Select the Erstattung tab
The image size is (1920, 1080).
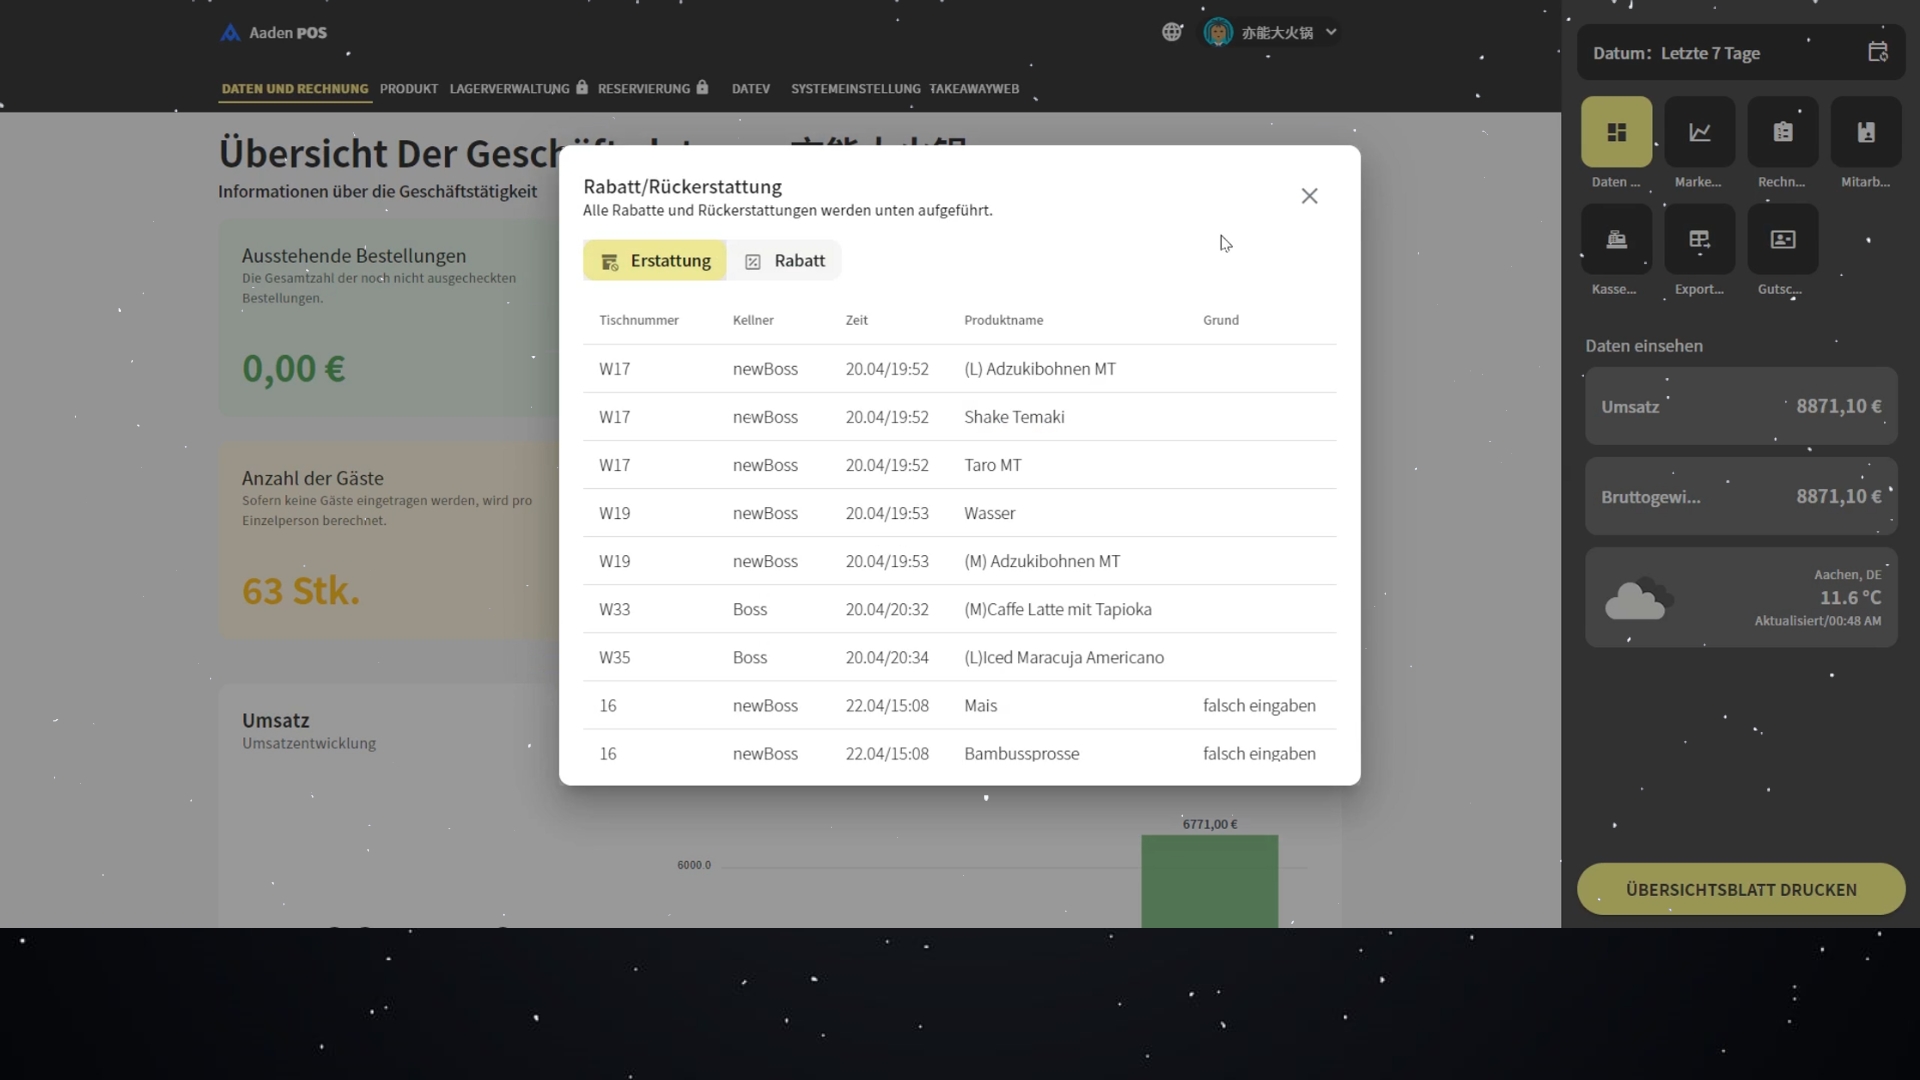point(655,261)
